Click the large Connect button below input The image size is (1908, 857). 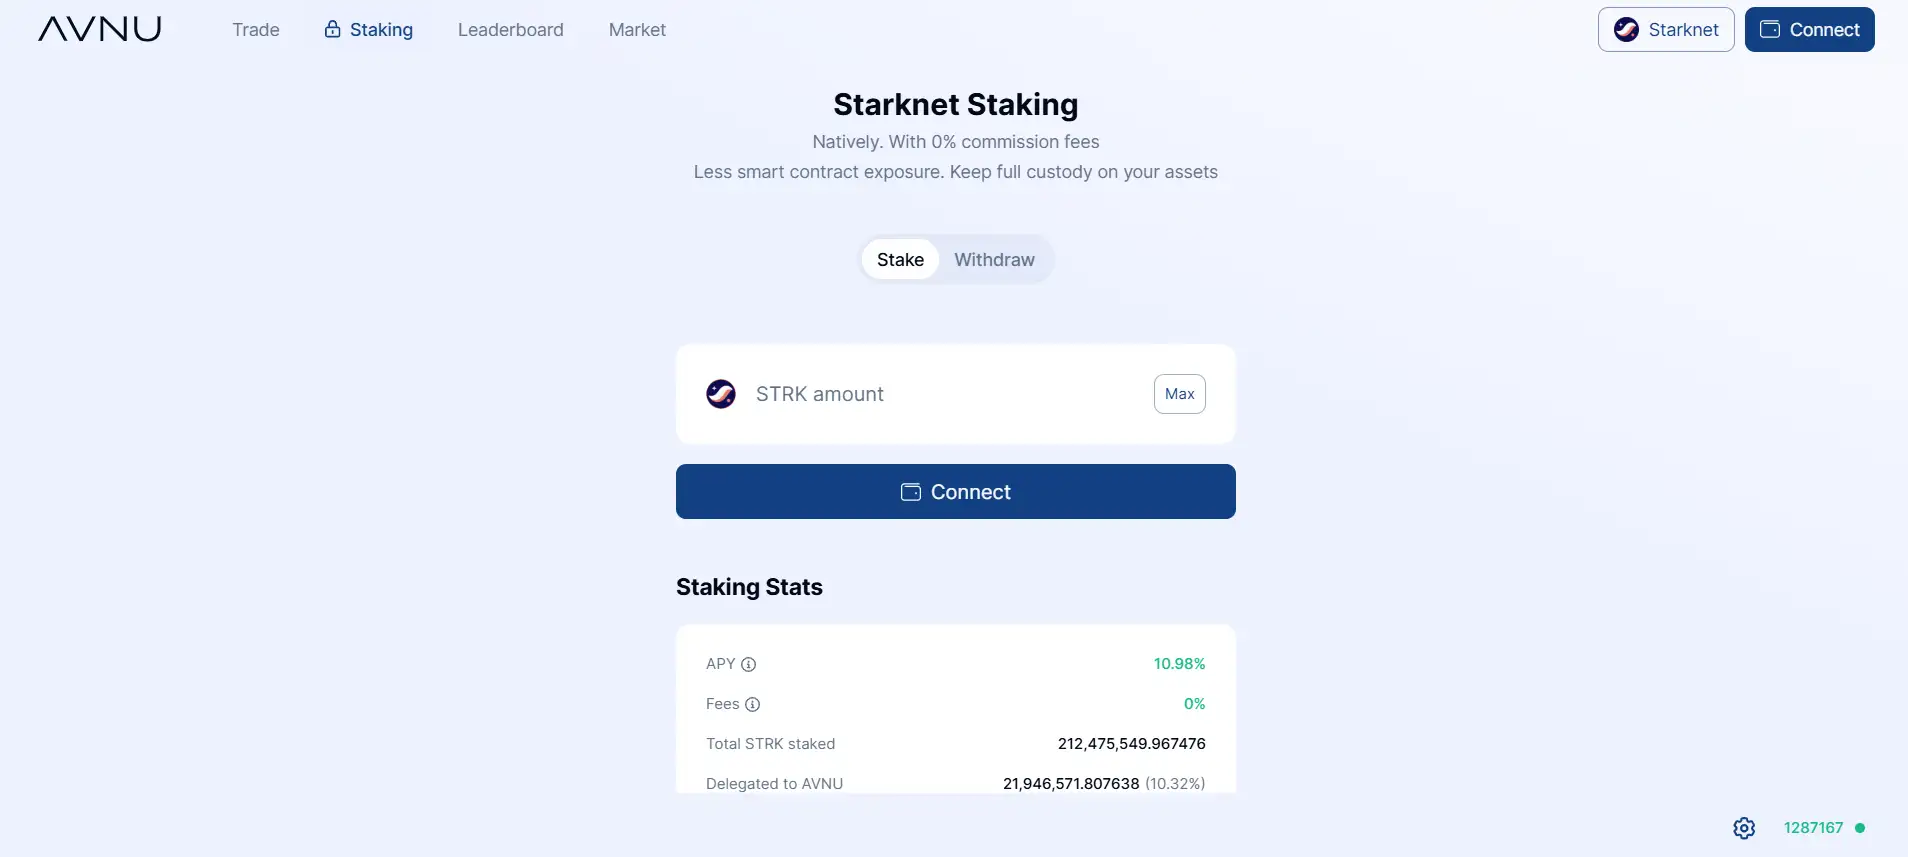(956, 492)
